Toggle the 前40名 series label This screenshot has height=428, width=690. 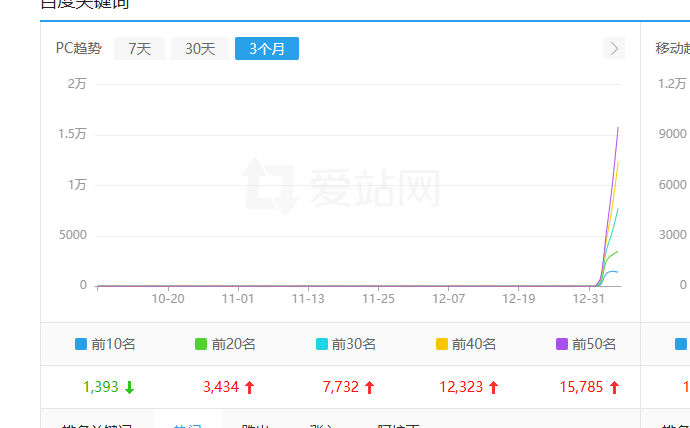point(473,344)
